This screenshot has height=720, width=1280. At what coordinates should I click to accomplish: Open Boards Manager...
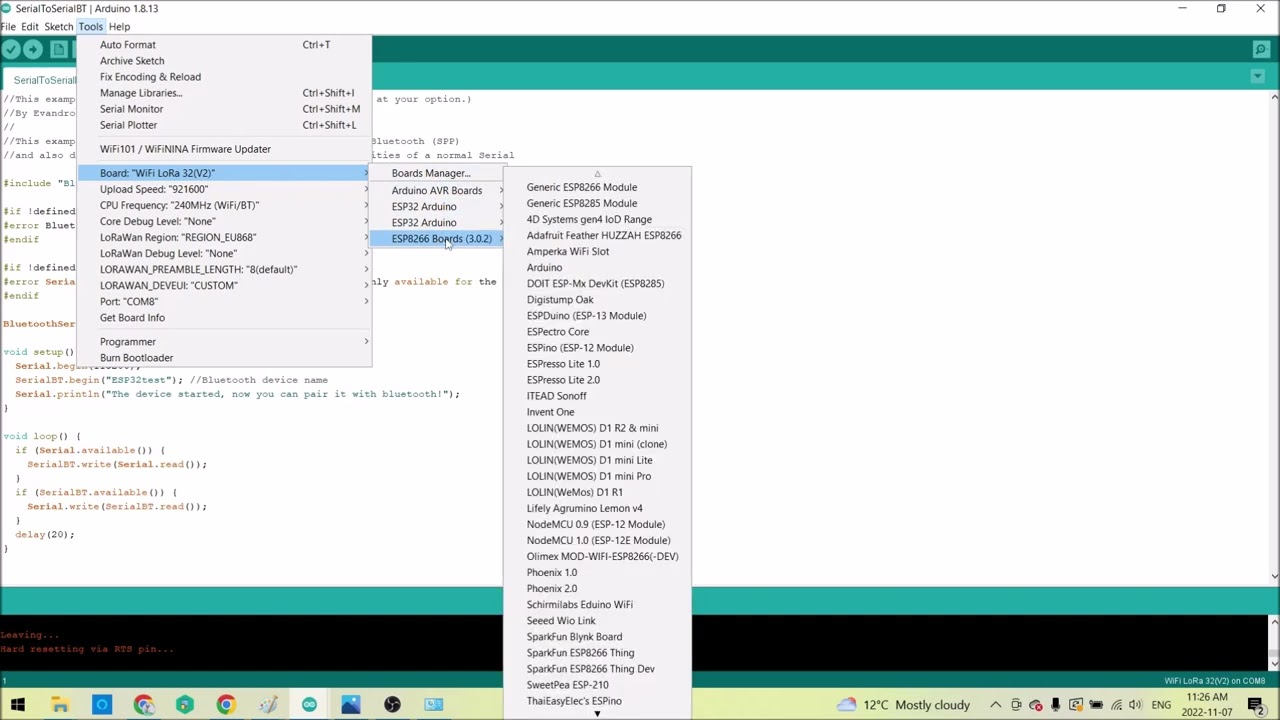pyautogui.click(x=438, y=173)
